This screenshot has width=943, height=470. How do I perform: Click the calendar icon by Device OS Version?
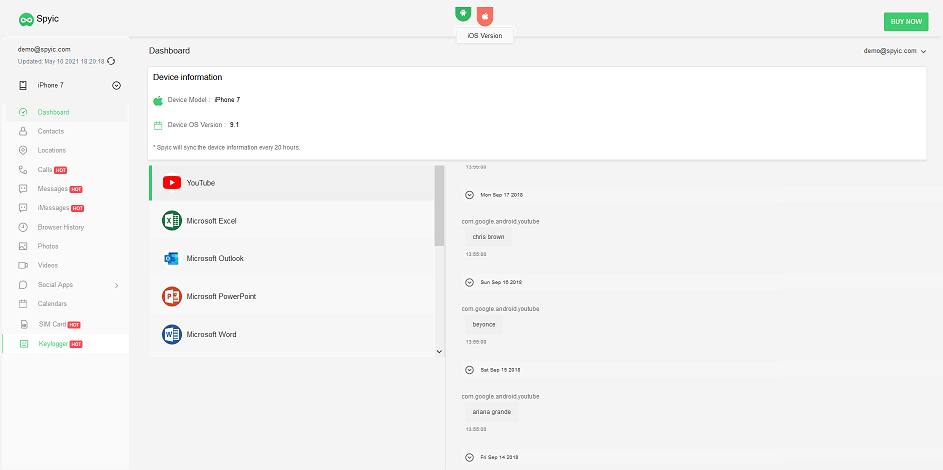click(x=158, y=126)
